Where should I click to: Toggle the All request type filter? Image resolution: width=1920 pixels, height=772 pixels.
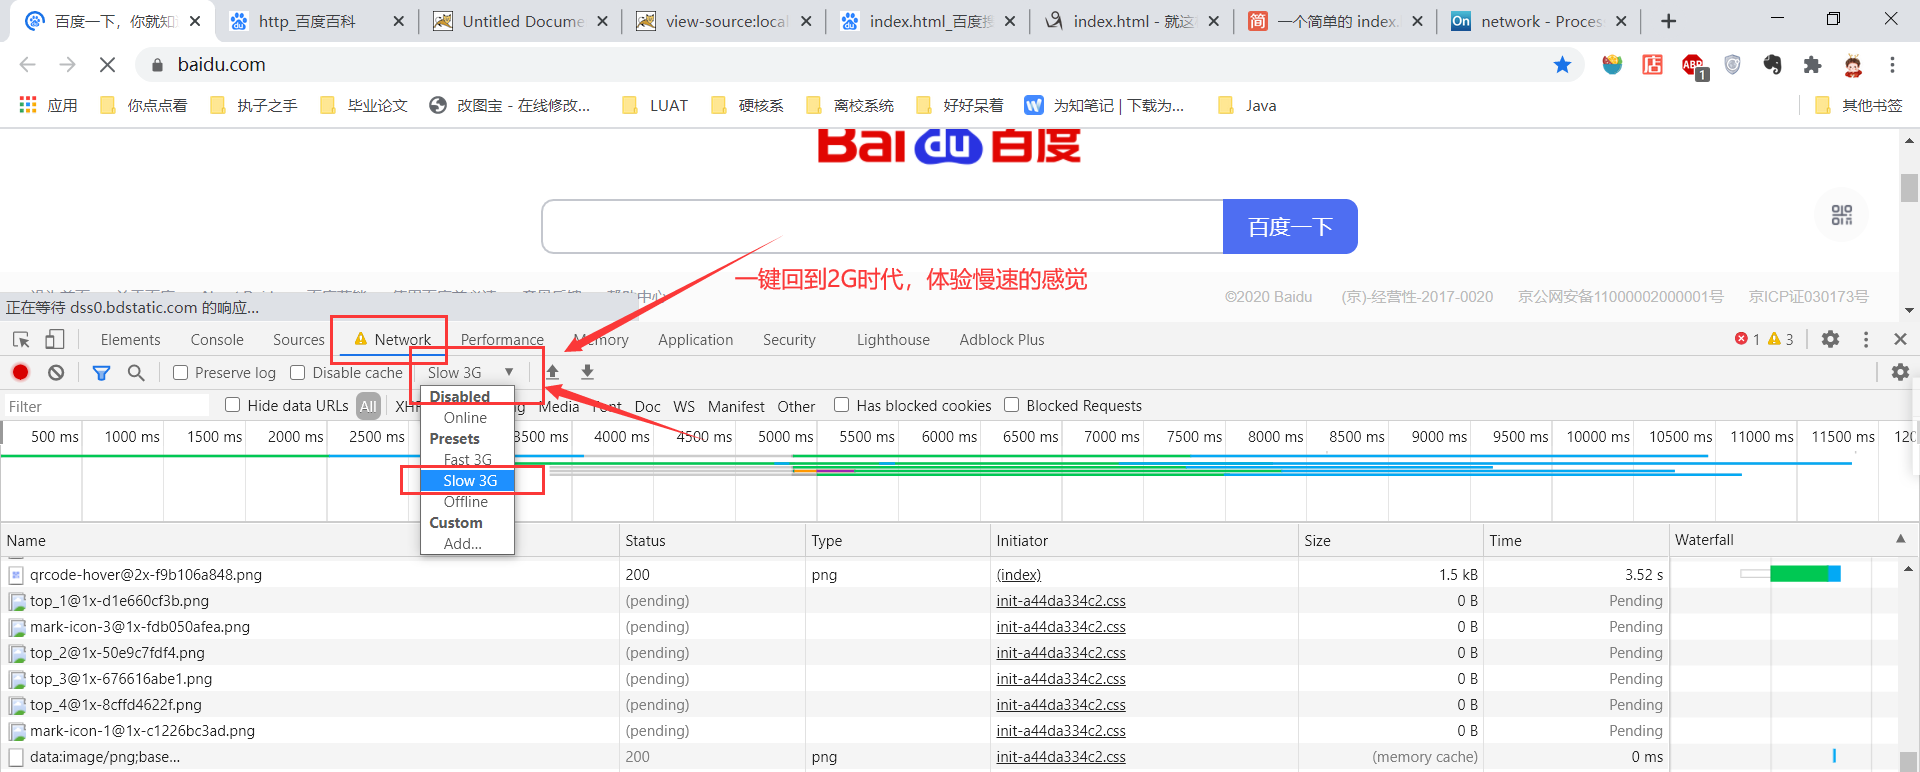[x=368, y=406]
